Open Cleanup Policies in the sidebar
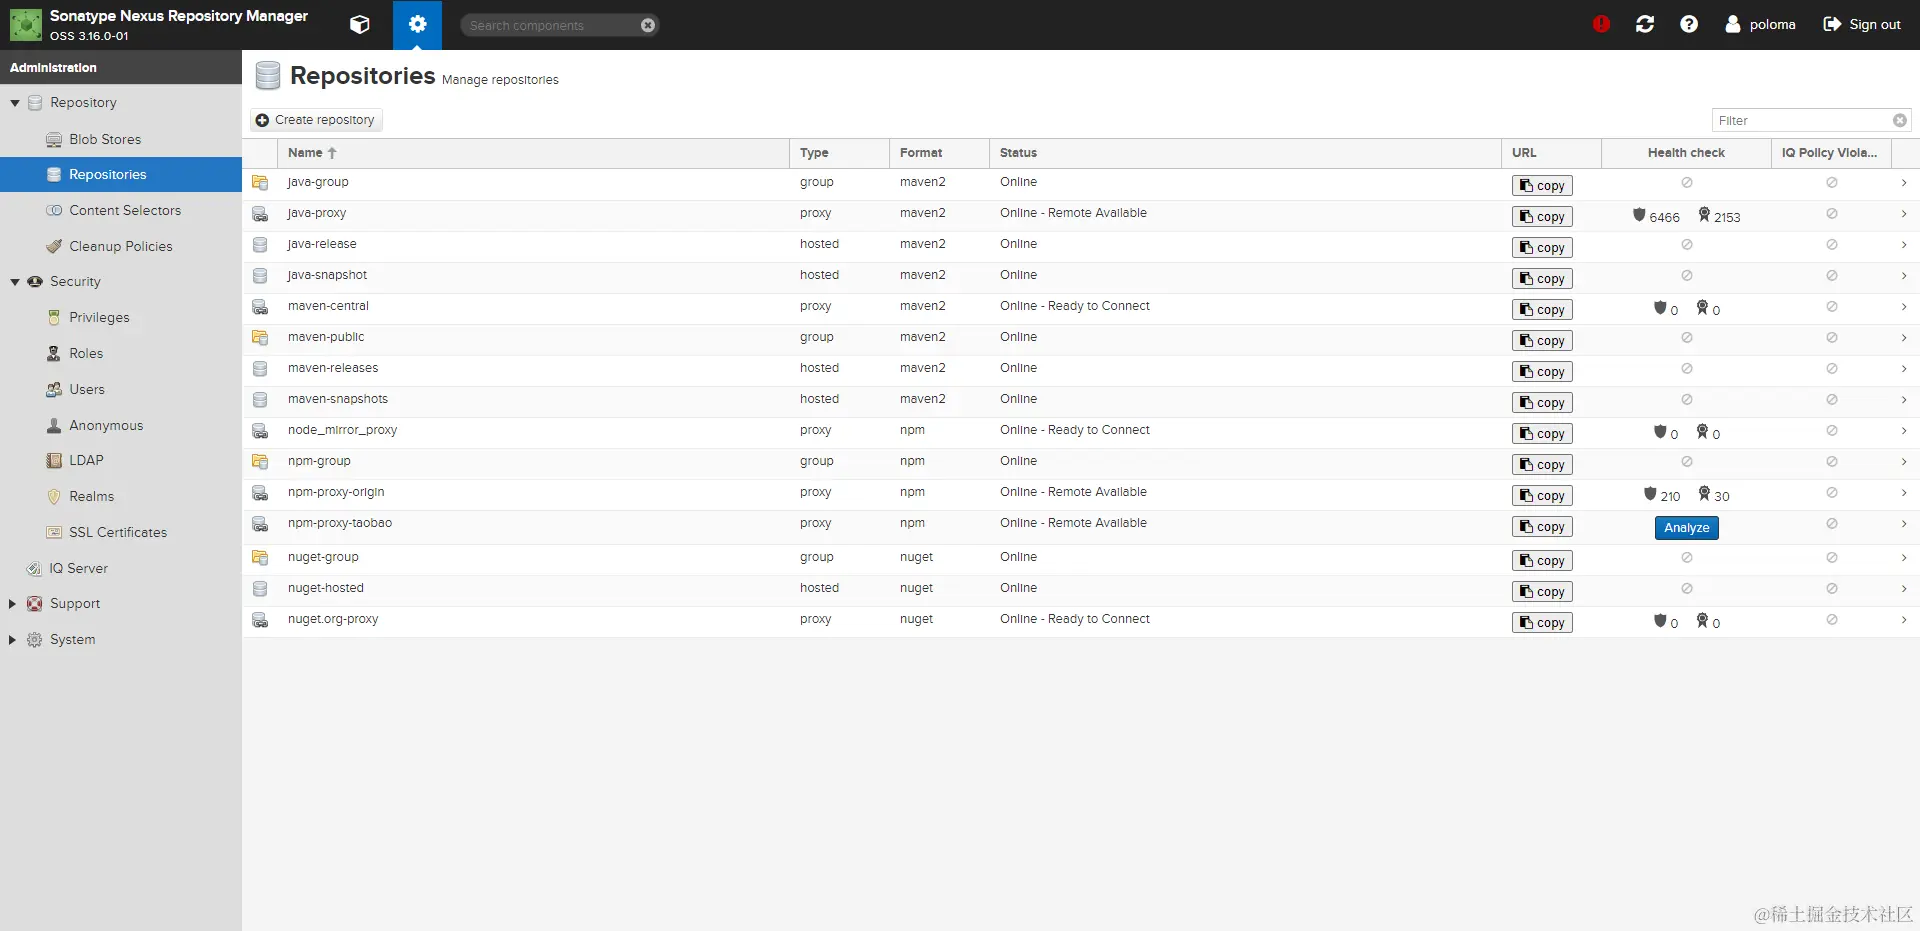1920x931 pixels. 121,246
